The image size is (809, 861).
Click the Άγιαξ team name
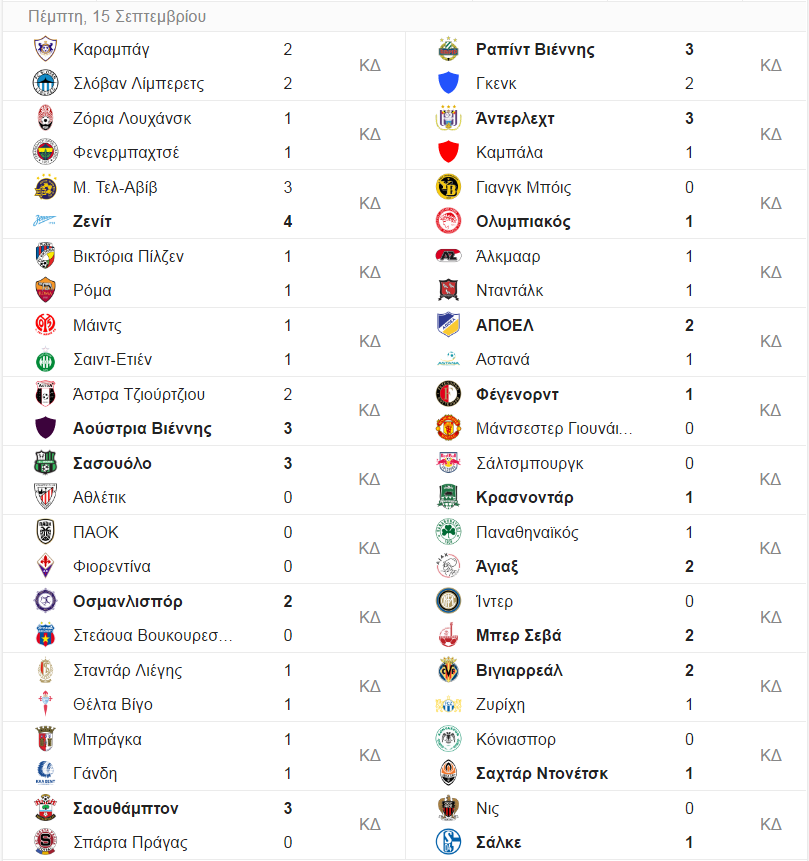coord(497,567)
